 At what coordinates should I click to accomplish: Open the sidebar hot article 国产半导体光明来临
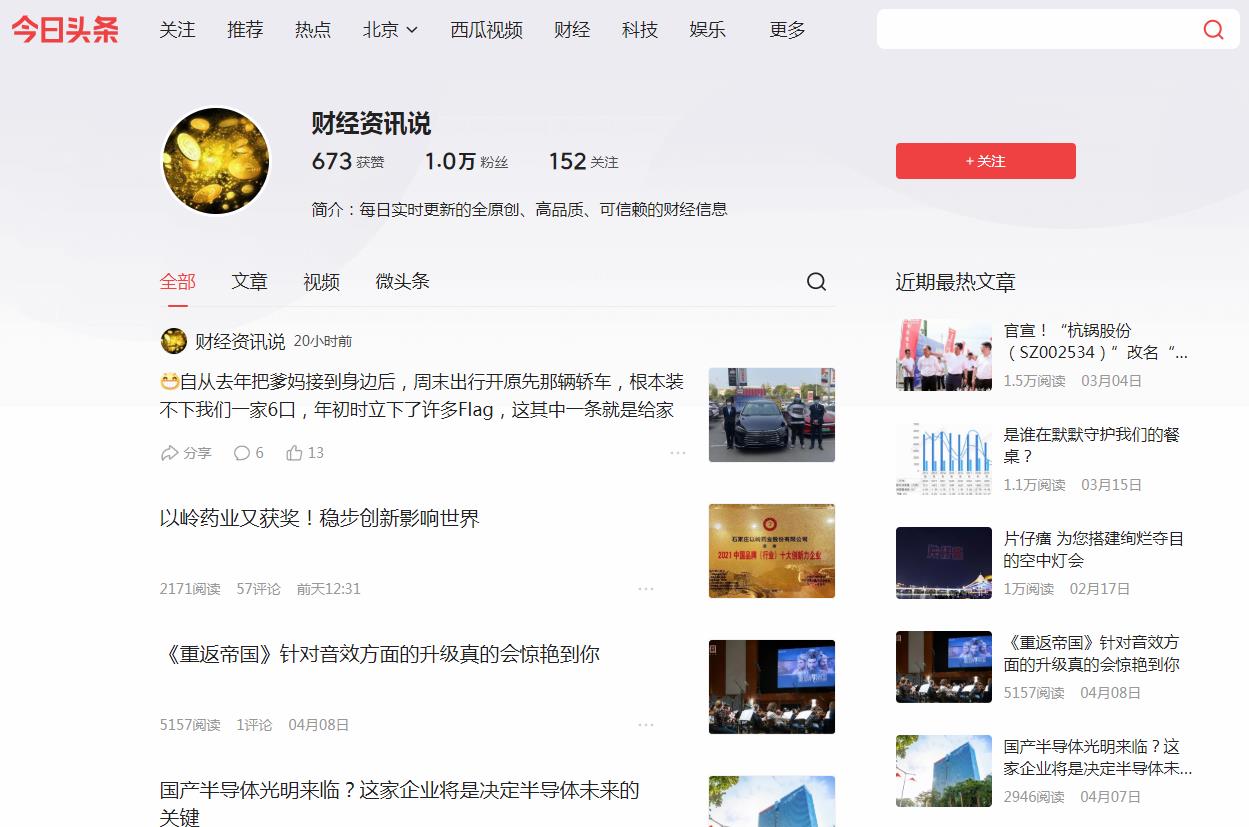click(1098, 757)
